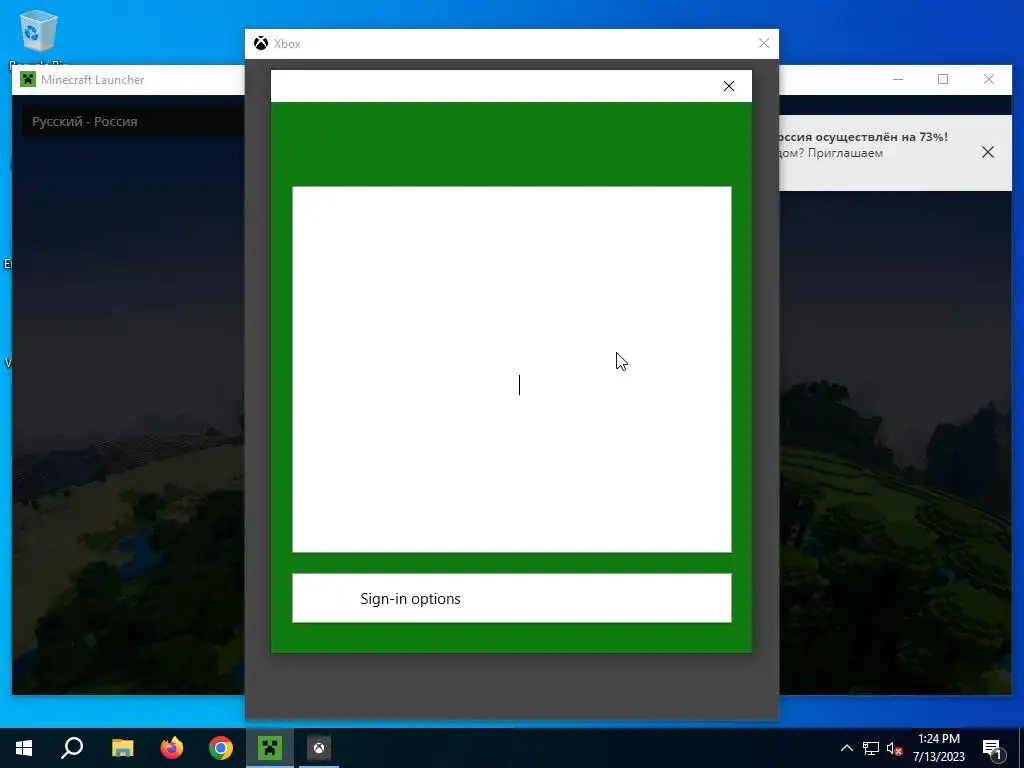Open the clock showing 1:24 PM
This screenshot has height=768, width=1024.
[938, 748]
